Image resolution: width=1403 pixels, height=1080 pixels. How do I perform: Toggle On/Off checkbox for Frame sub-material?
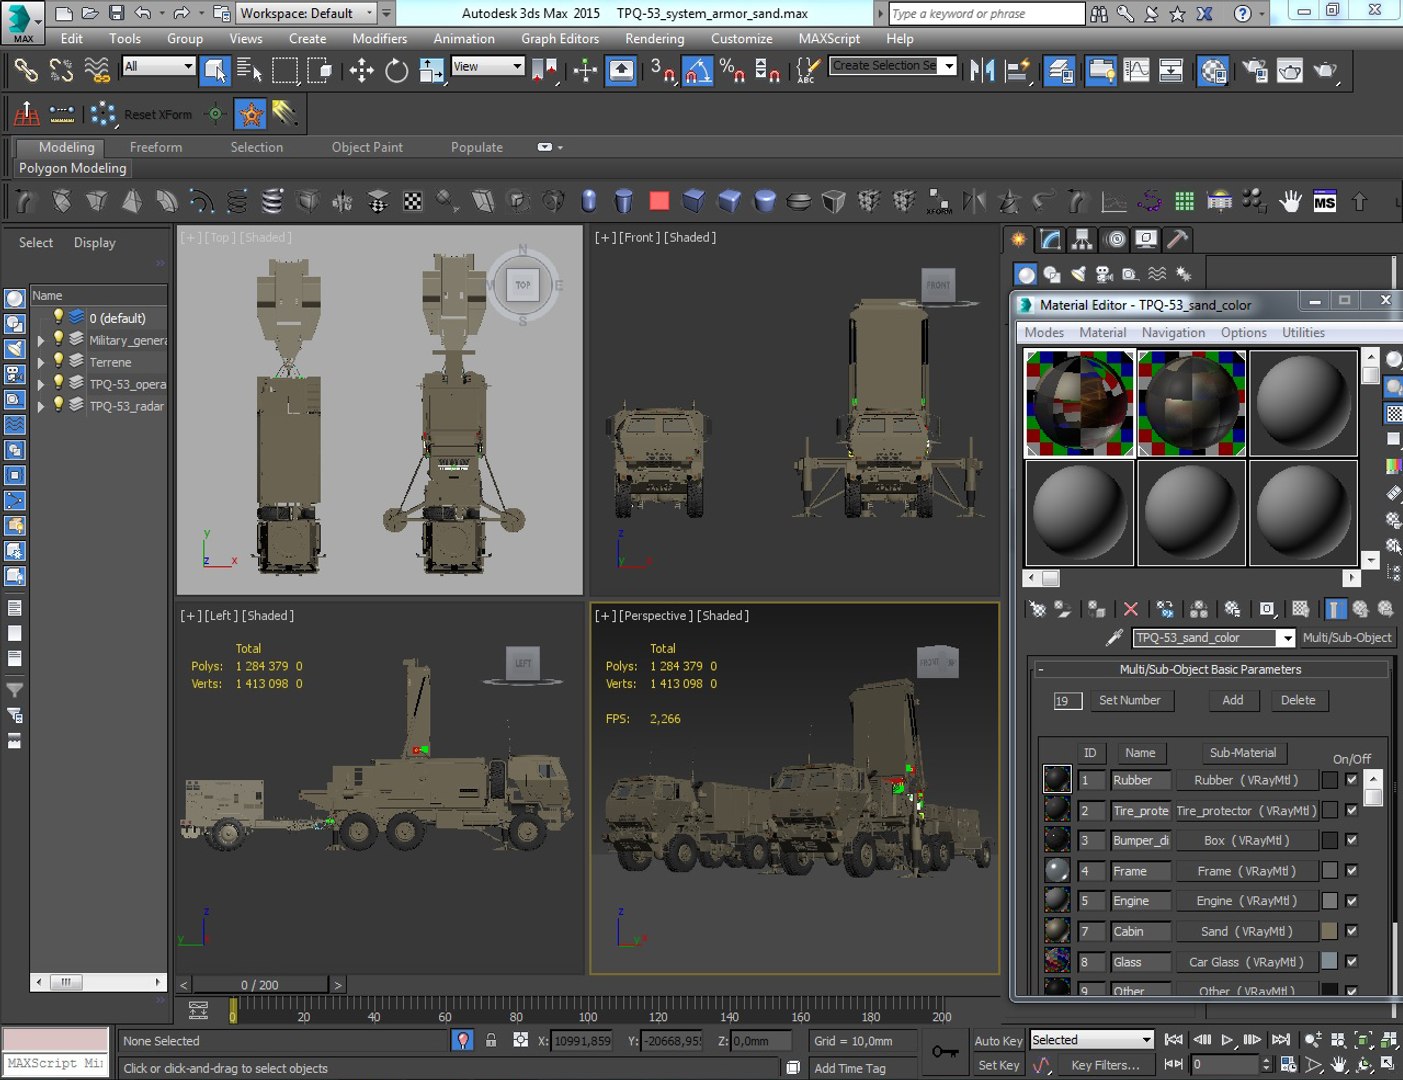(x=1351, y=871)
